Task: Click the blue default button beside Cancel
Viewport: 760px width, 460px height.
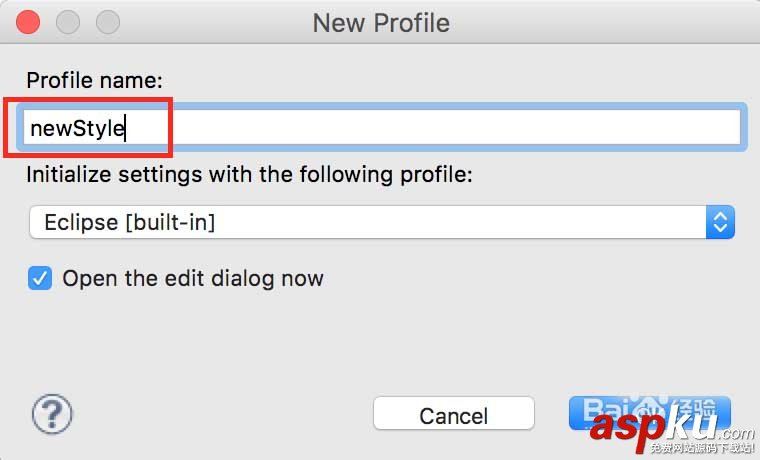Action: click(x=650, y=413)
